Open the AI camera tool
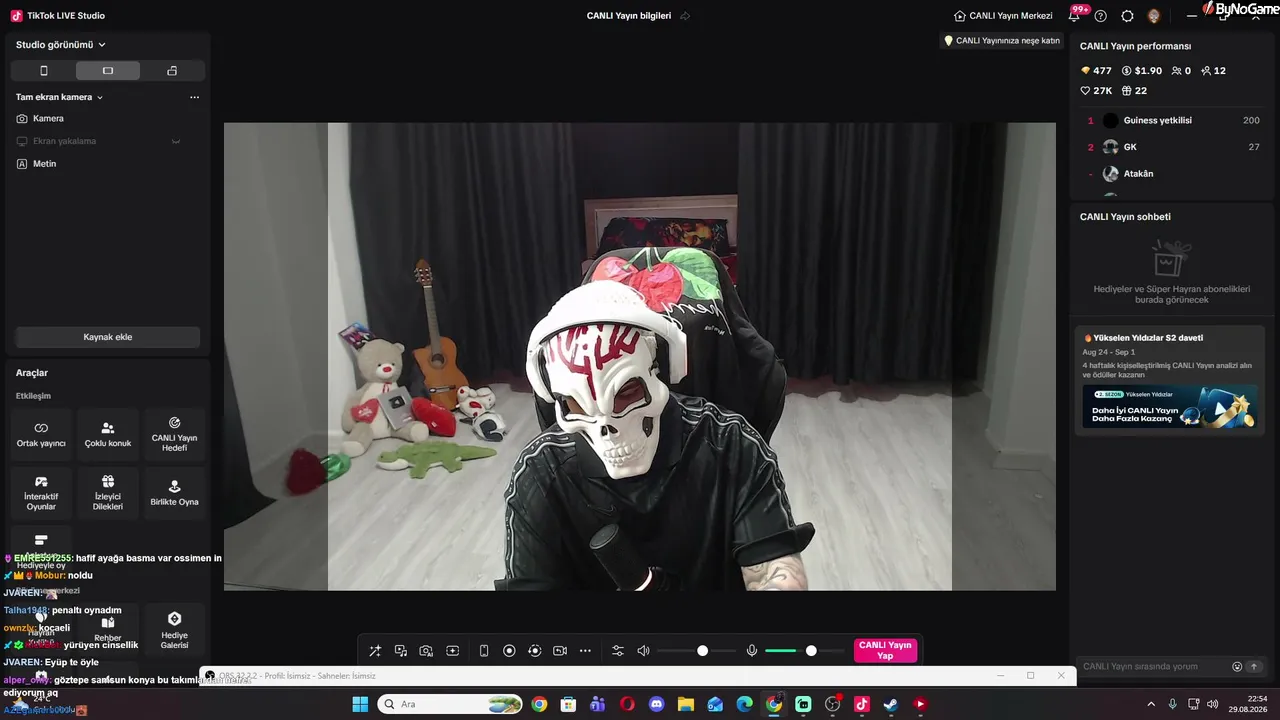The height and width of the screenshot is (720, 1280). point(426,651)
